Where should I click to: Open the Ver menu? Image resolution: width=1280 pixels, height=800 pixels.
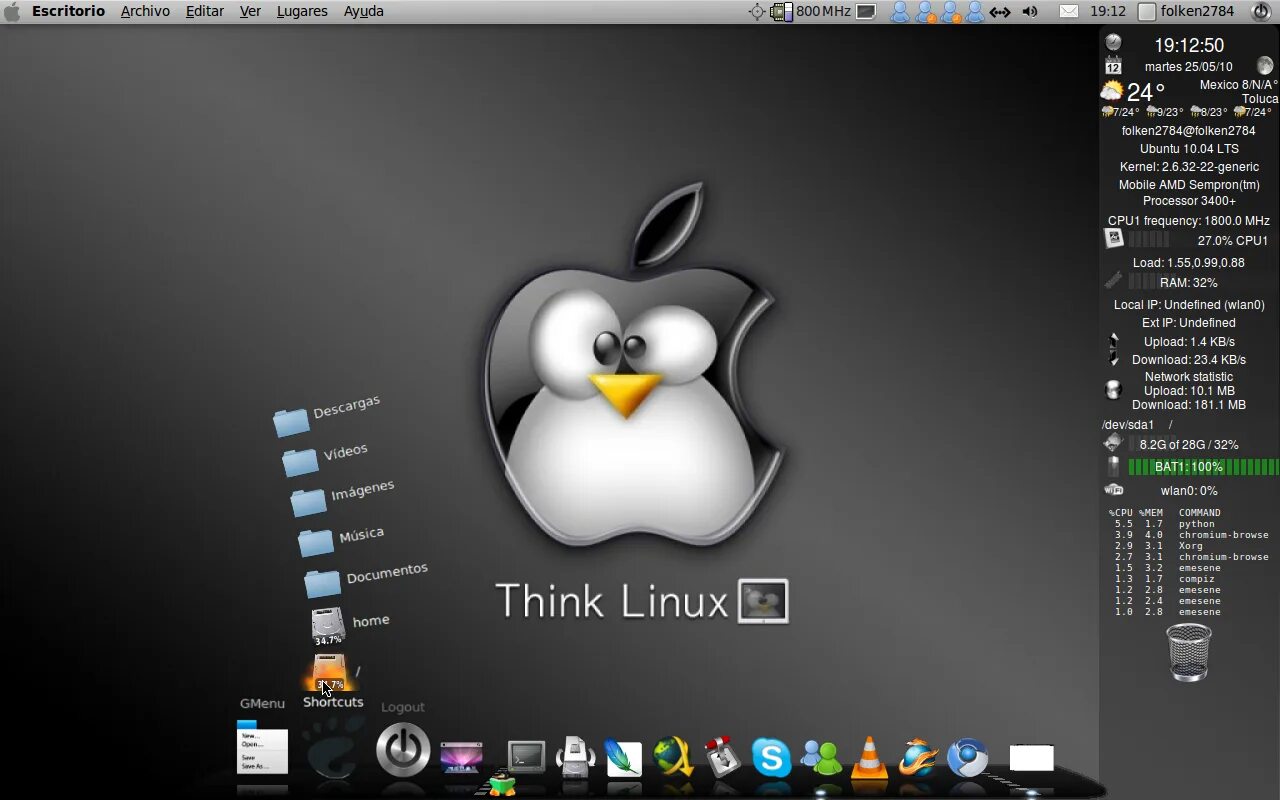click(x=250, y=11)
